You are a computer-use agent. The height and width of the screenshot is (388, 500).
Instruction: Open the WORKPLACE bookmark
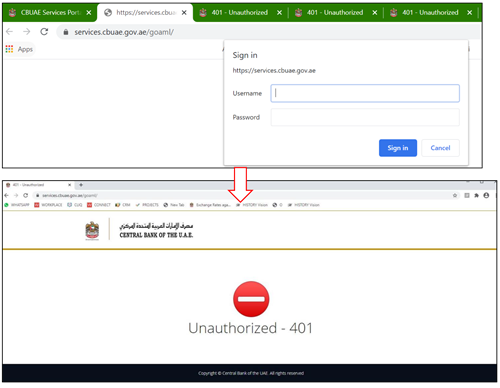tap(48, 205)
